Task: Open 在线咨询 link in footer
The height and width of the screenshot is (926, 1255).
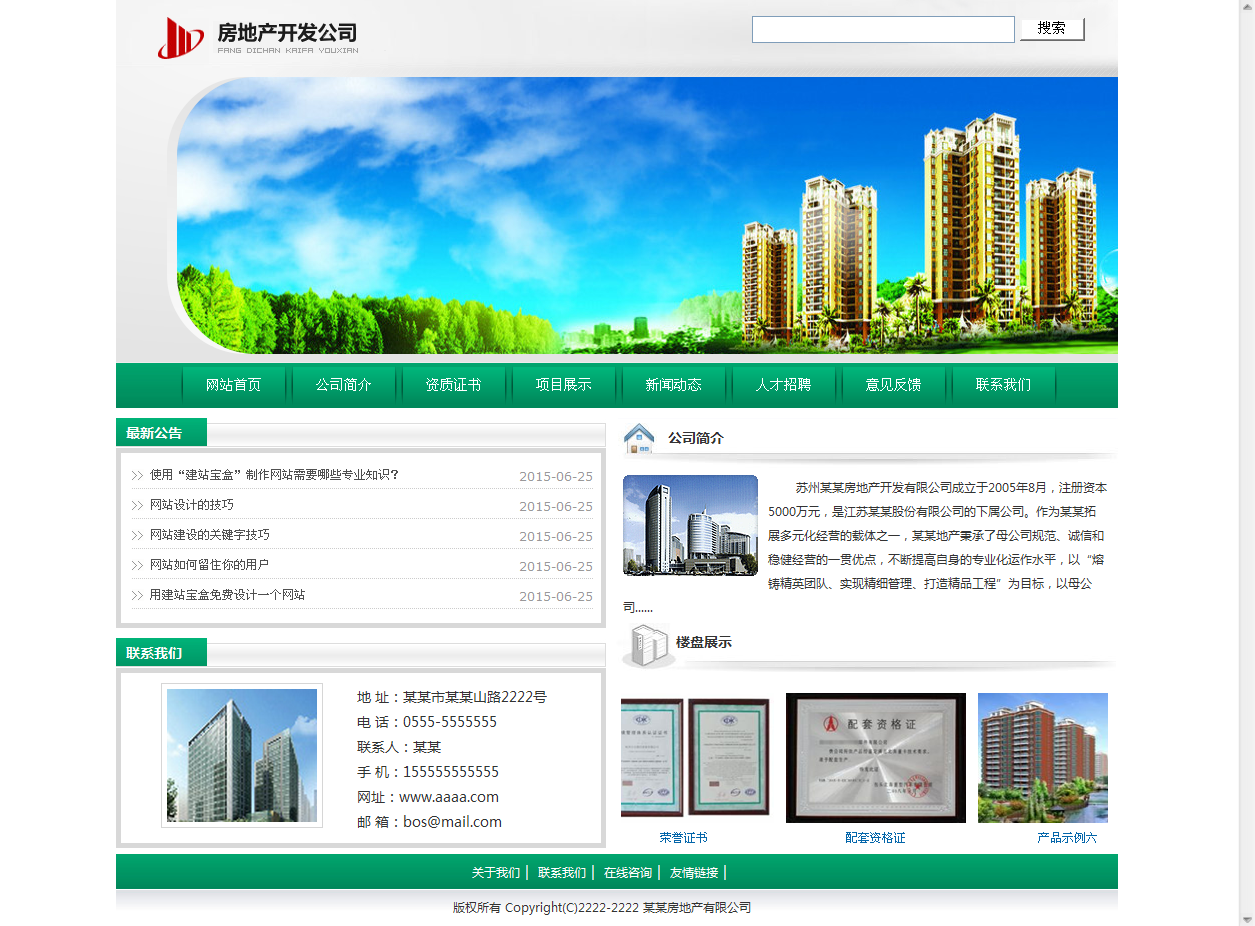Action: coord(627,873)
